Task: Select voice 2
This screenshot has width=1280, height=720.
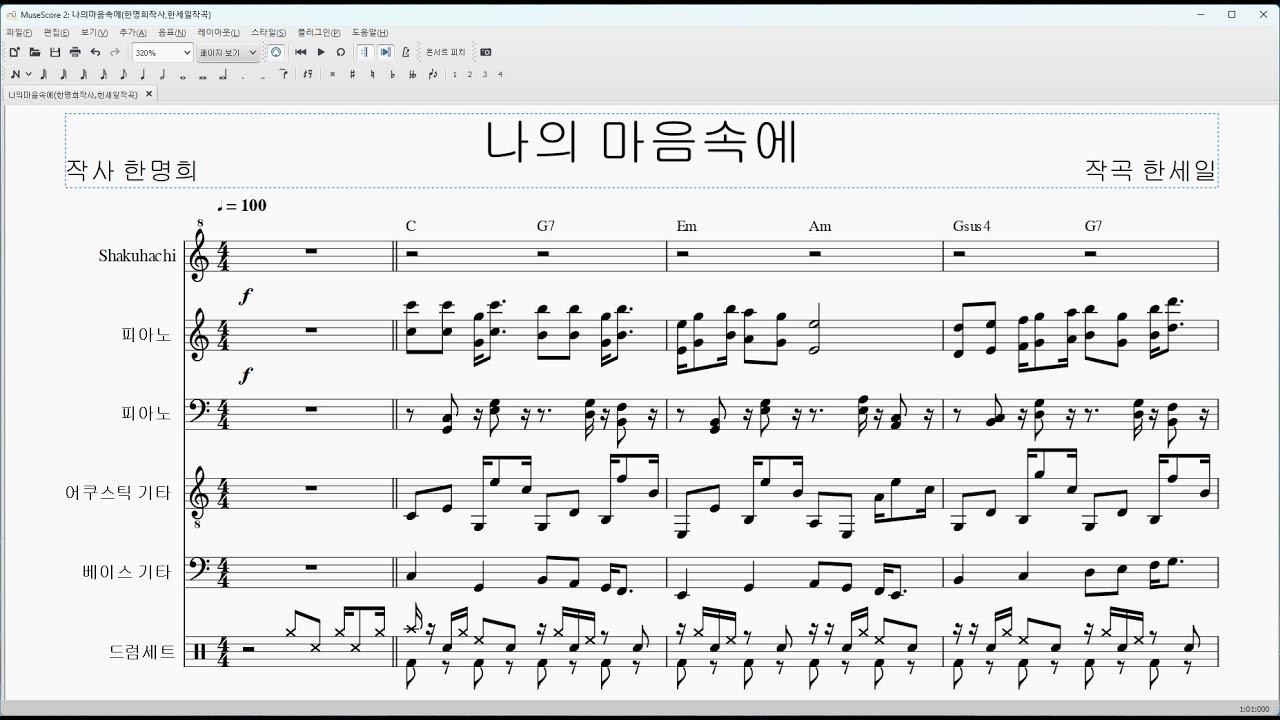Action: tap(470, 74)
